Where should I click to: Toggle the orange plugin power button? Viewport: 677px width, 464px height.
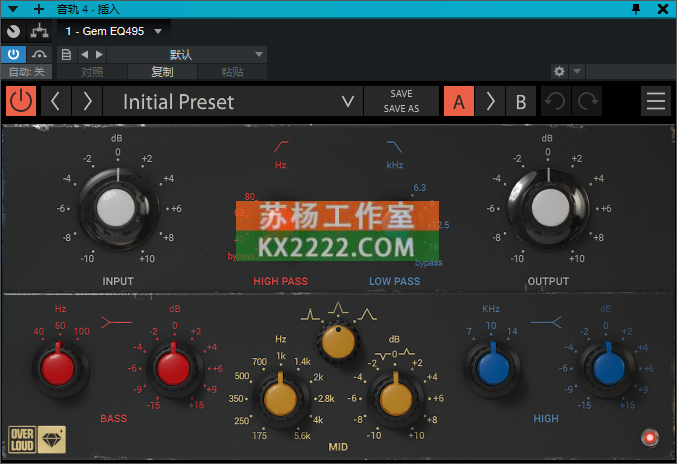21,101
